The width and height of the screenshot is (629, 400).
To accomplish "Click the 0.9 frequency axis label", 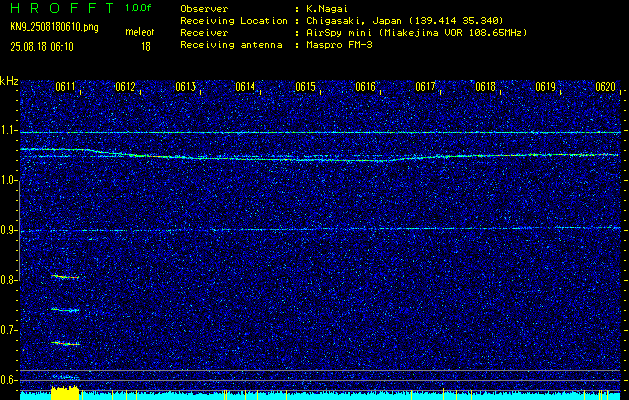I will [x=9, y=230].
